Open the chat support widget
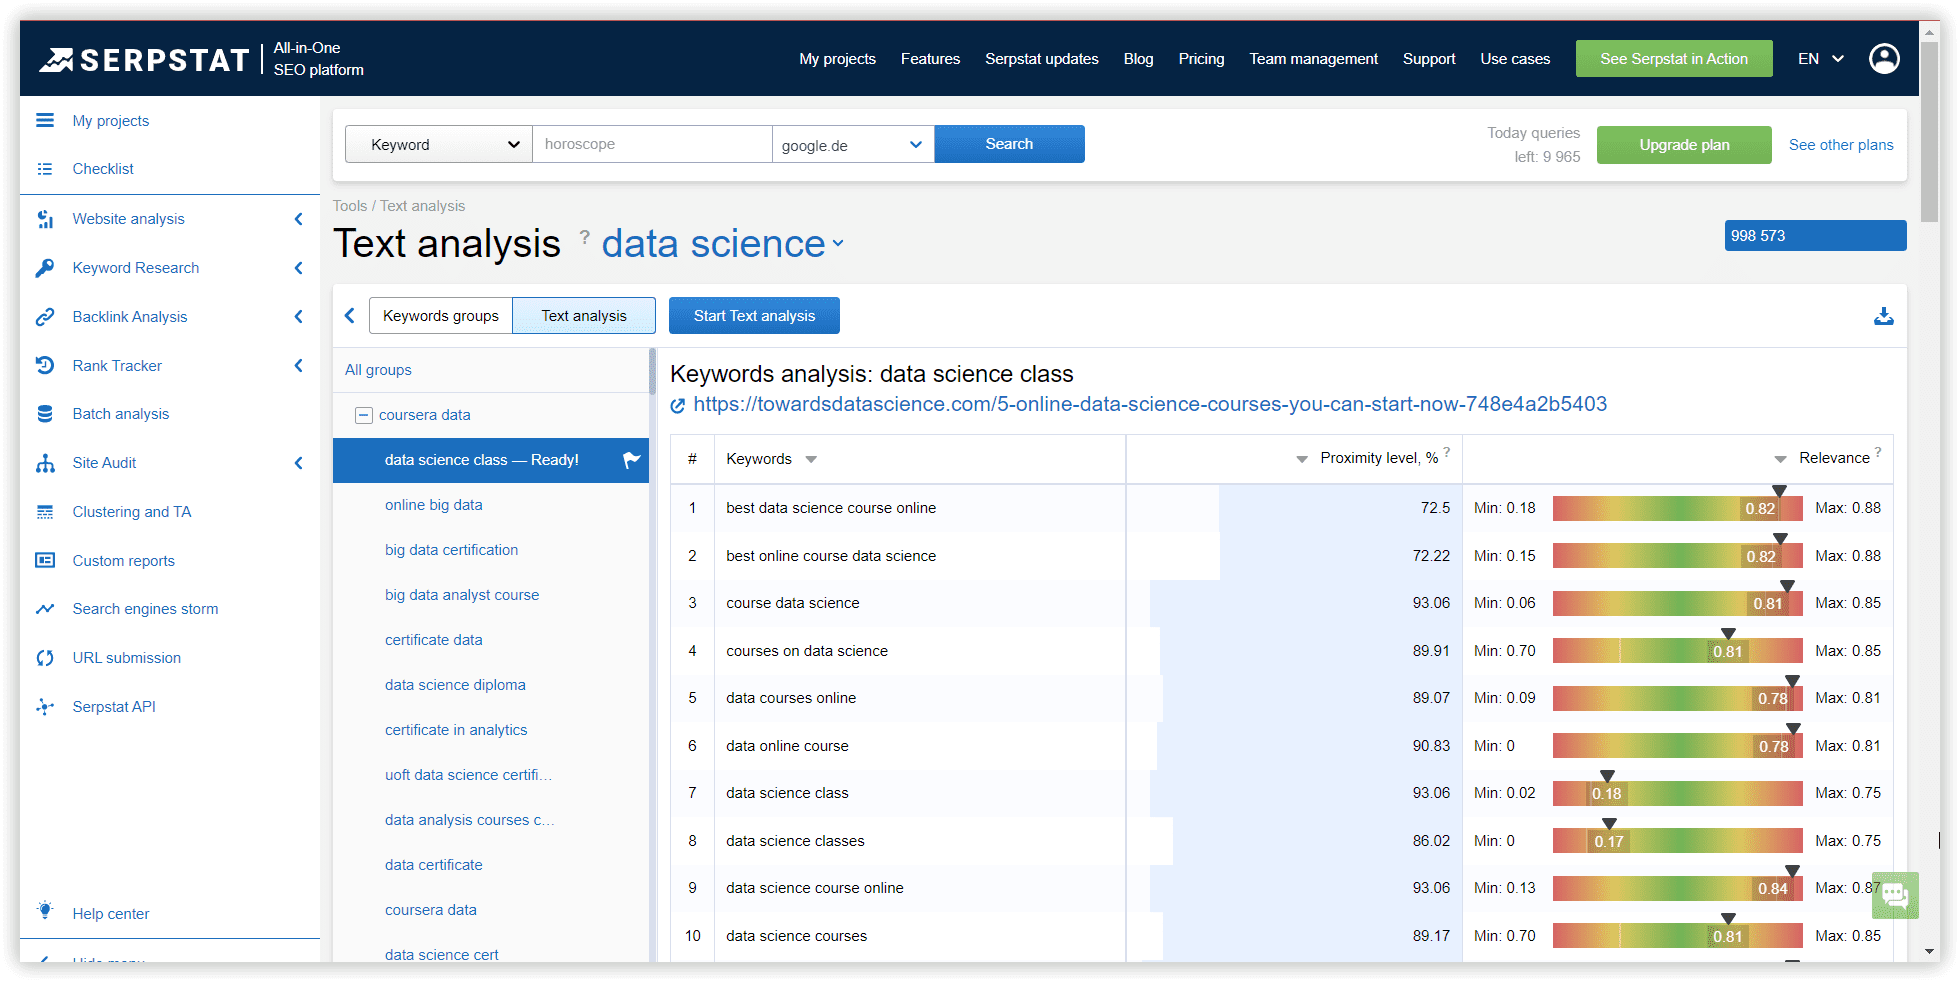The height and width of the screenshot is (982, 1960). pos(1895,895)
